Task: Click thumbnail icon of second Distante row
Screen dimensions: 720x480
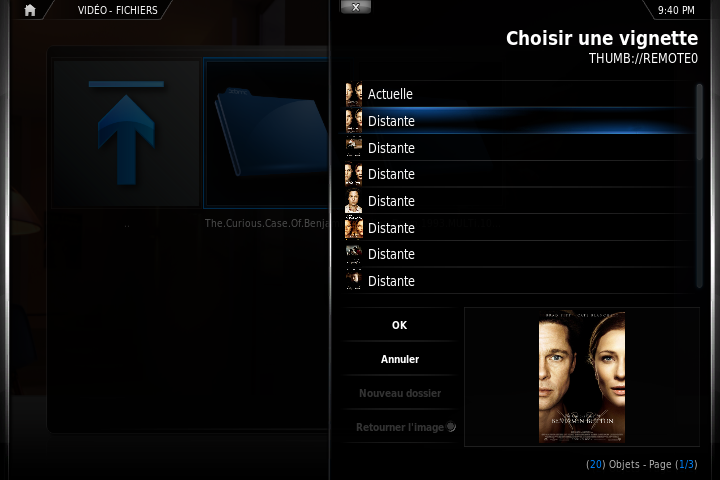Action: click(x=354, y=147)
